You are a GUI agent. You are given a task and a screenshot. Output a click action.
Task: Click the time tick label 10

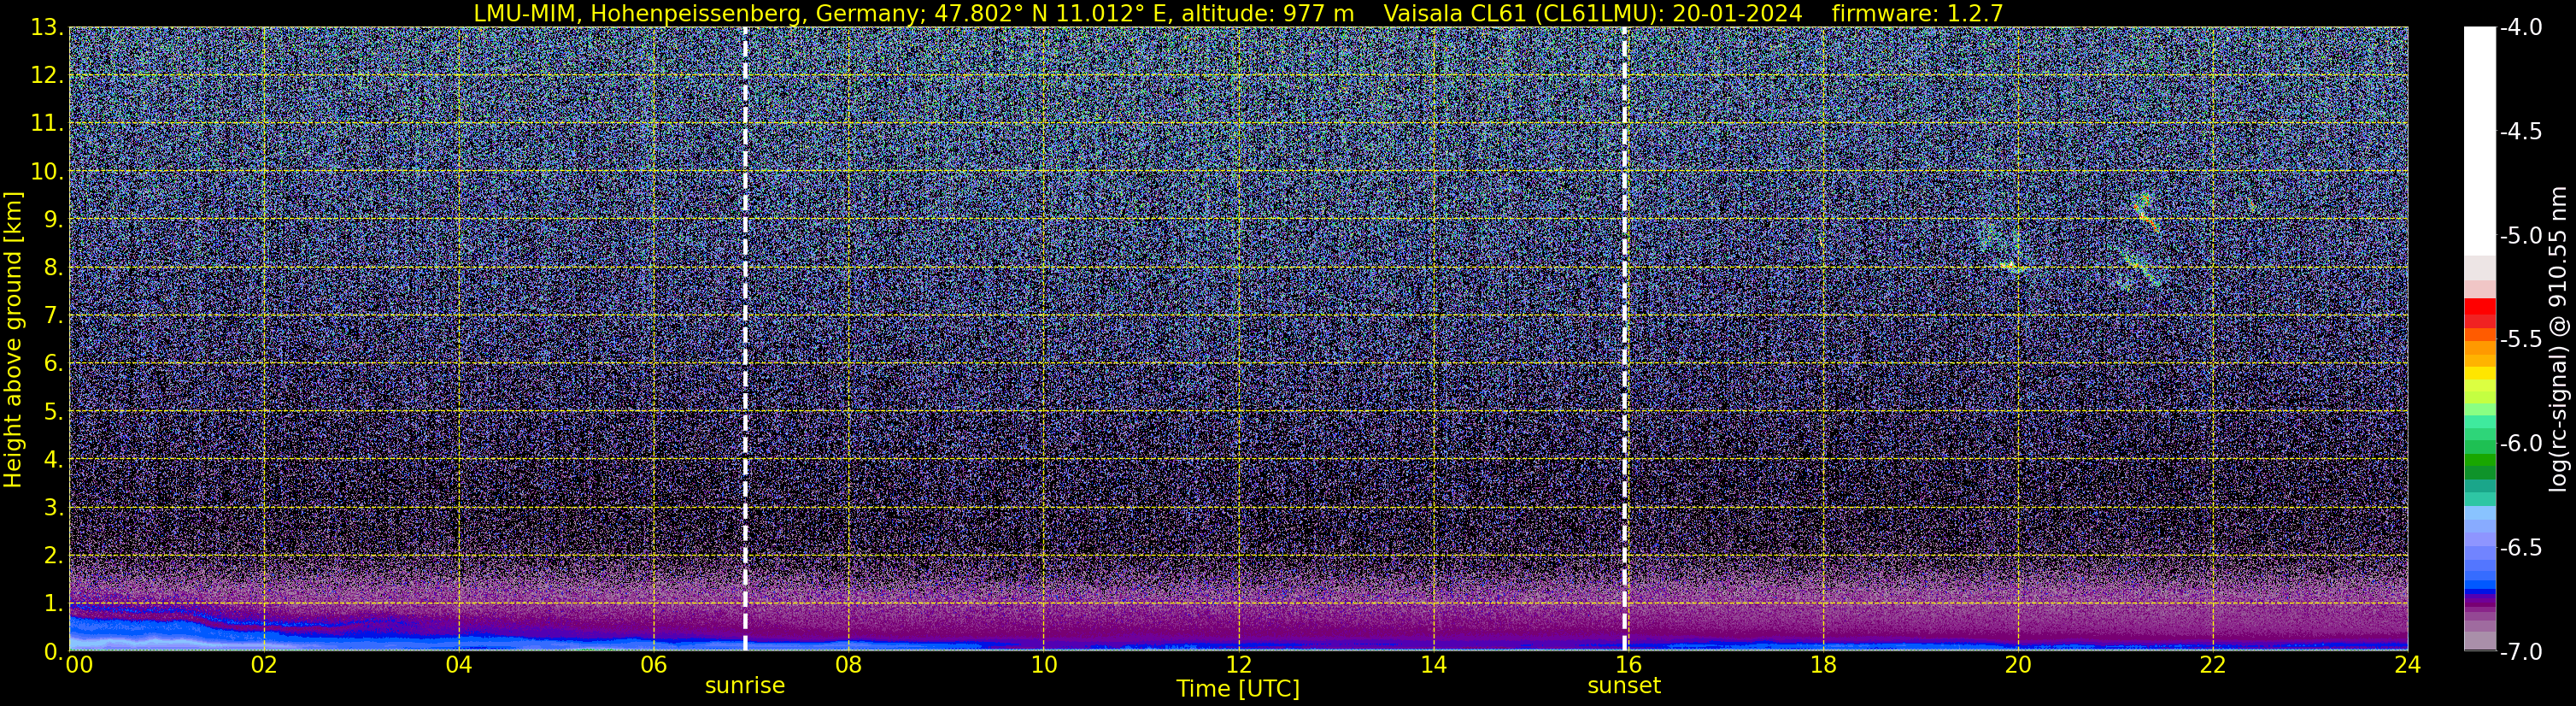tap(1043, 665)
